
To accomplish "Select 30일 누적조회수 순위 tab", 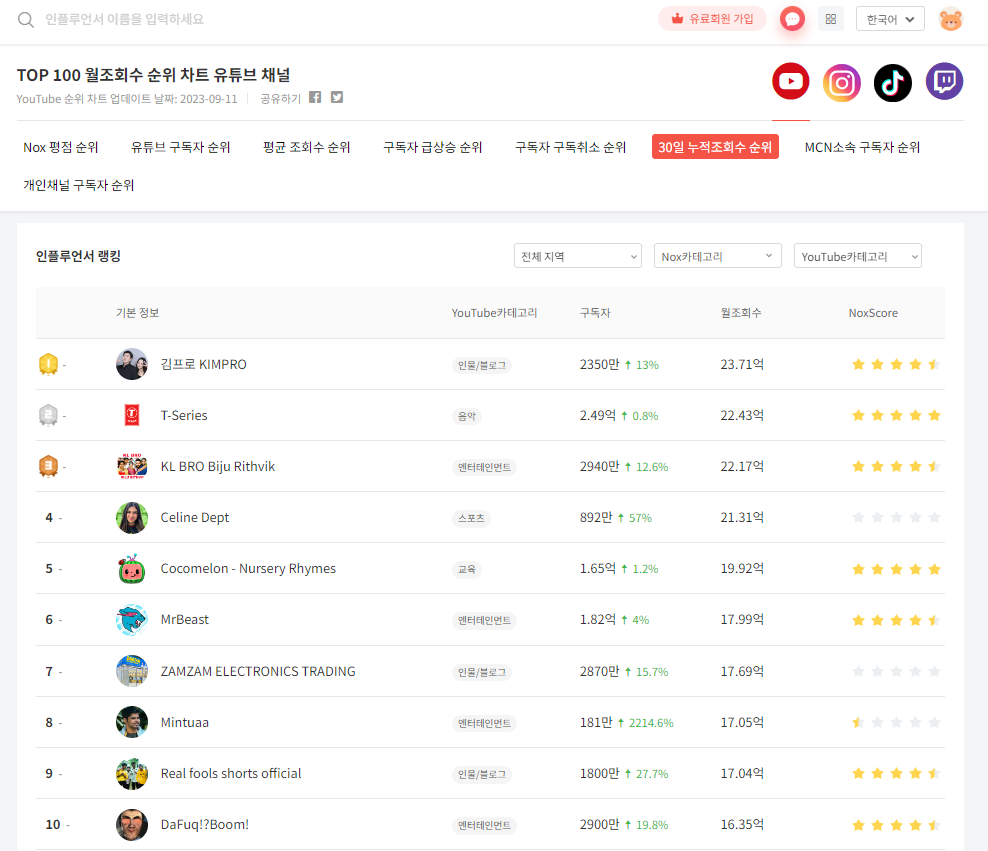I will pos(715,147).
